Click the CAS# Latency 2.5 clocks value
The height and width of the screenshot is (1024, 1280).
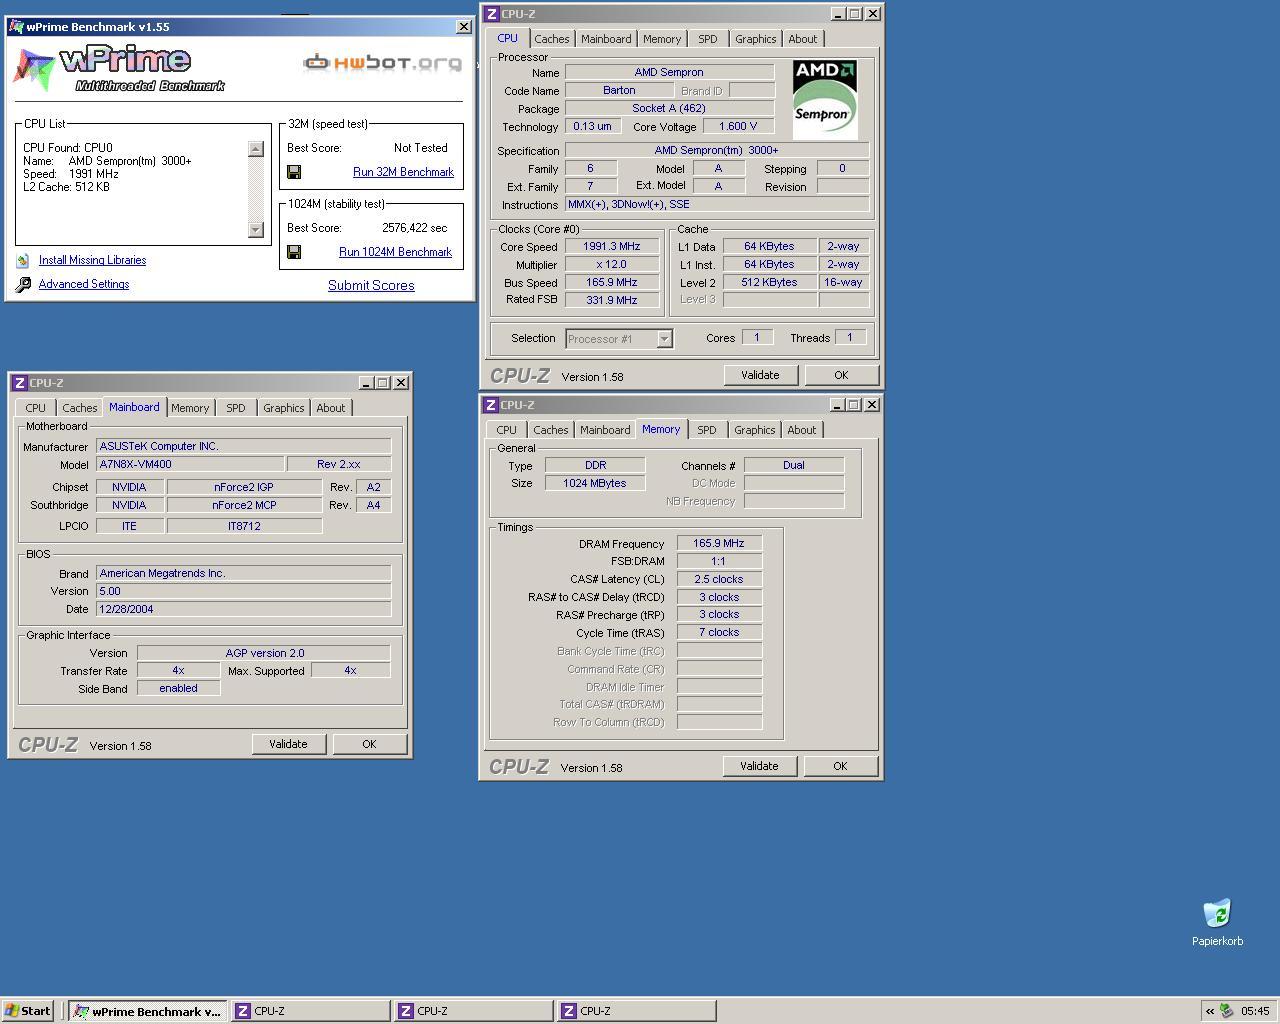[x=719, y=579]
